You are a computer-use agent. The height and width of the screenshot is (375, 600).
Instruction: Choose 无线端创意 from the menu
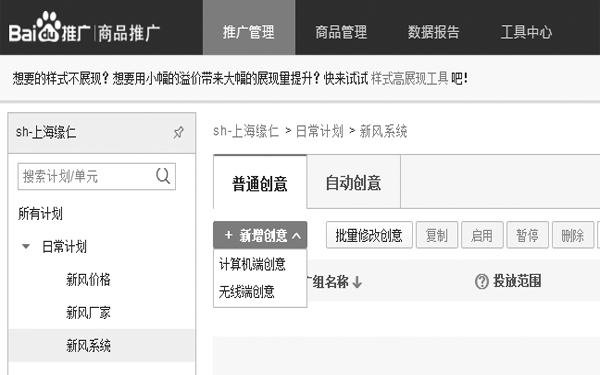[246, 292]
